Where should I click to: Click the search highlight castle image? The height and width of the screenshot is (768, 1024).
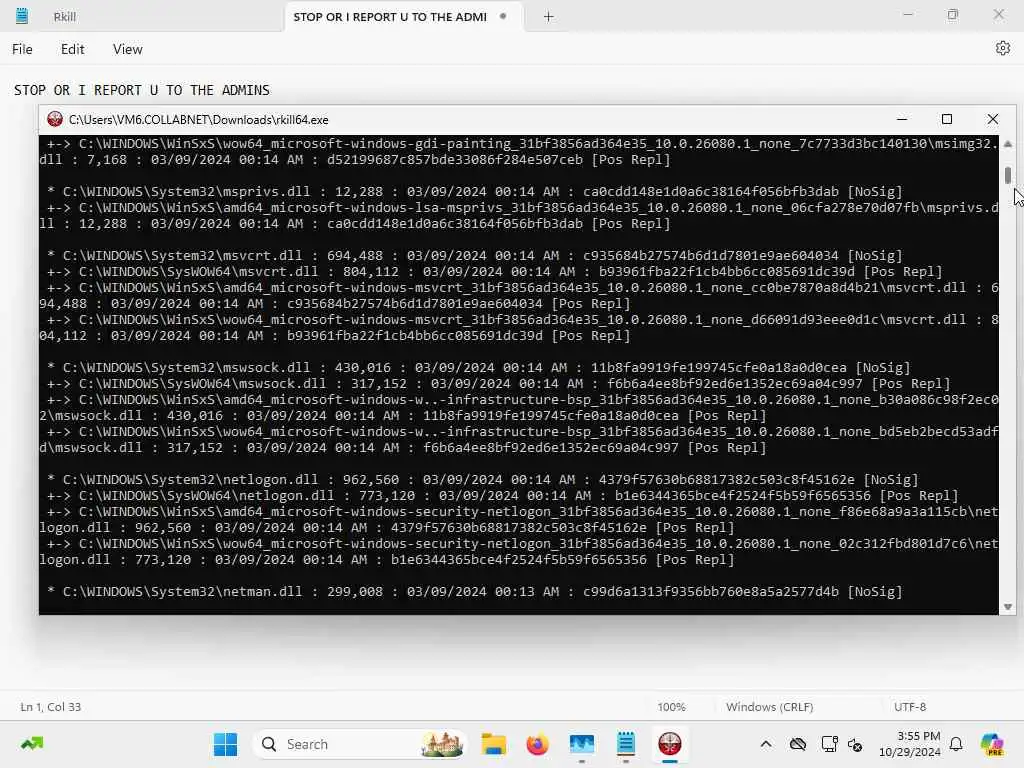click(442, 744)
